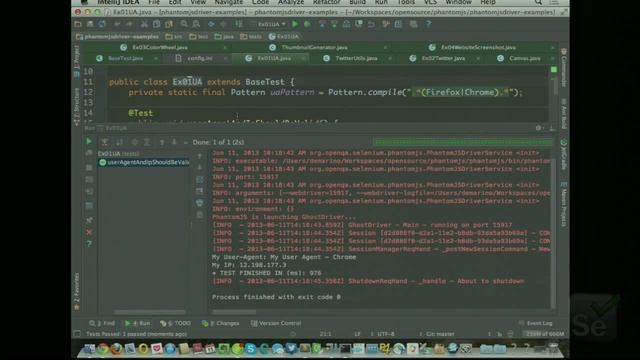
Task: Open the Analyze menu
Action: 290,2
